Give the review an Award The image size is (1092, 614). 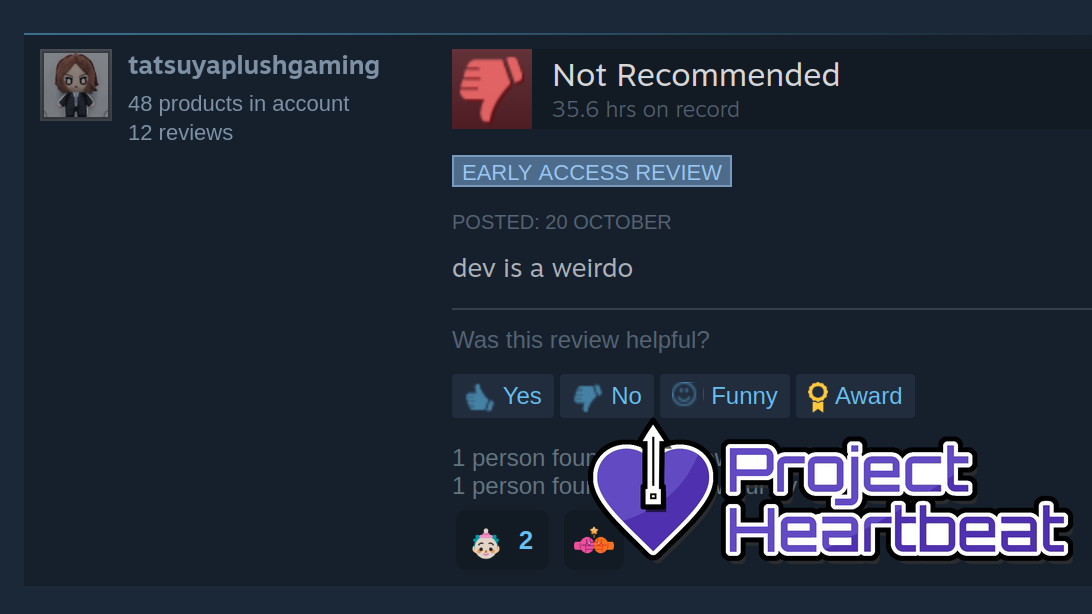[868, 396]
